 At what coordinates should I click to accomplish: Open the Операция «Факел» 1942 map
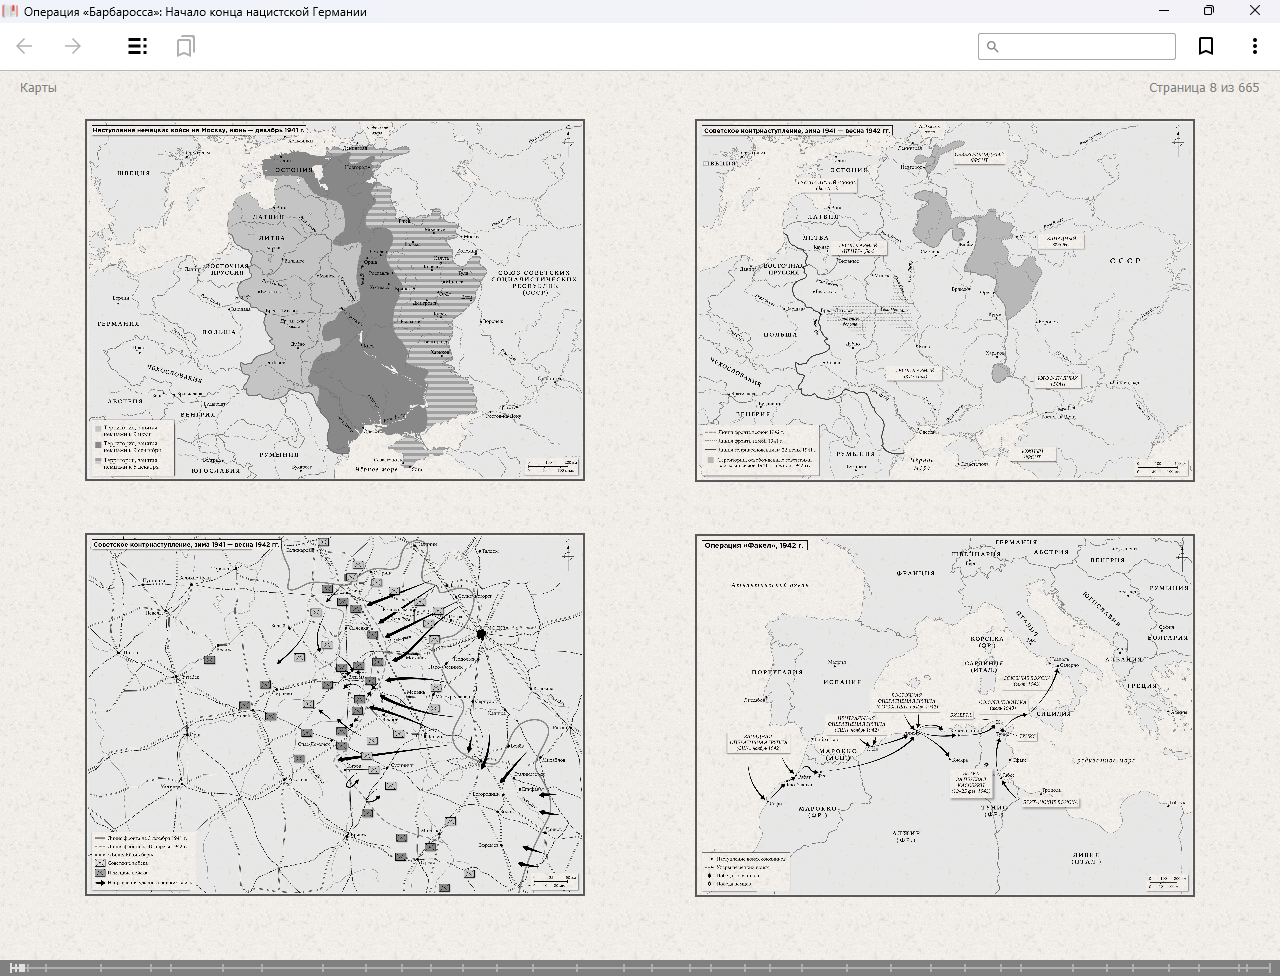point(945,714)
